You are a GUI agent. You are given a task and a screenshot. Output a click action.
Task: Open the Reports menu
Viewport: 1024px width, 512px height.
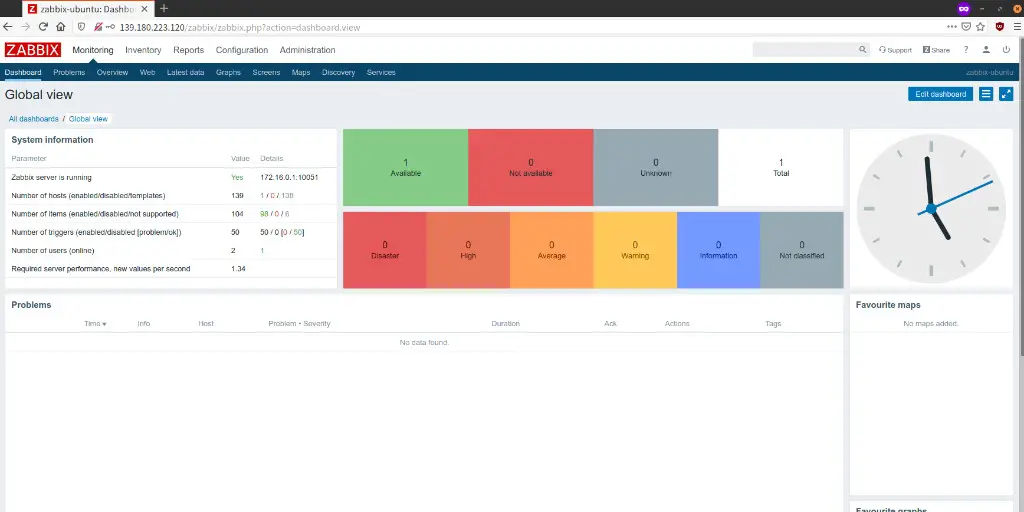point(189,50)
